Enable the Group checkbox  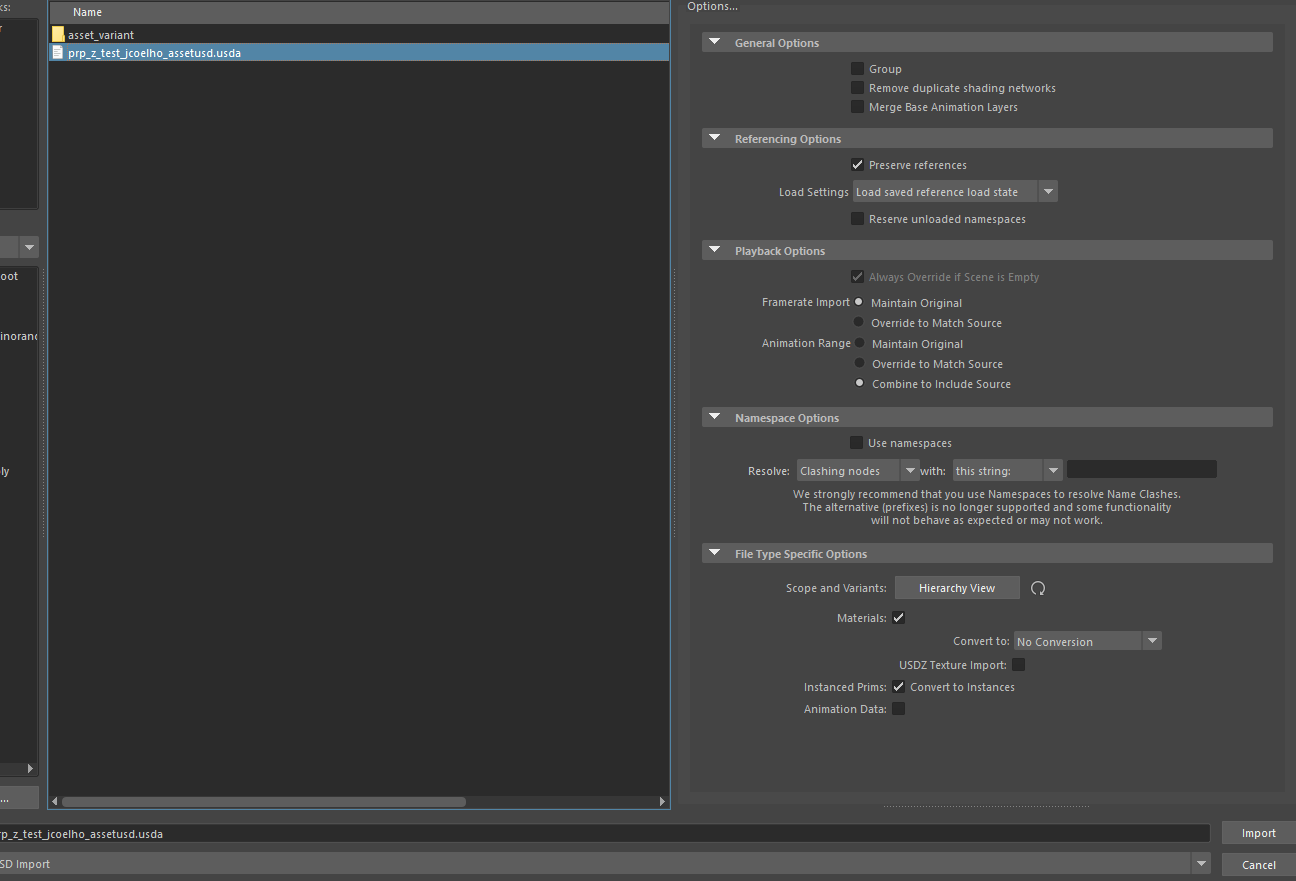[857, 68]
